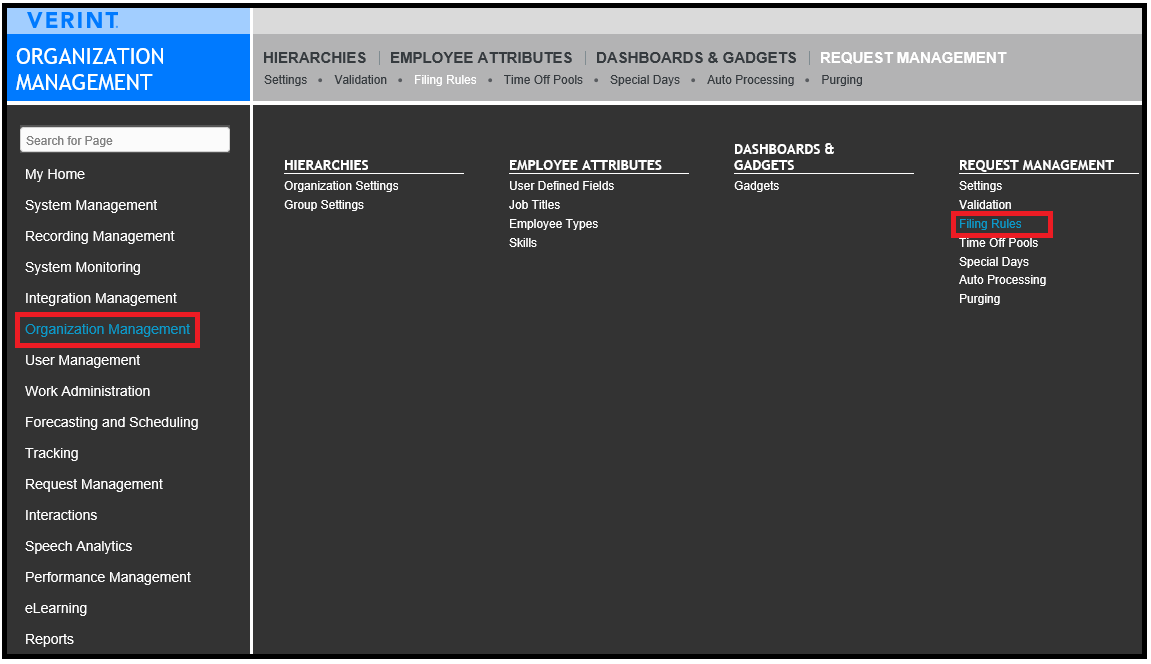Open Integration Management in the sidebar
Viewport: 1151px width, 664px height.
(101, 299)
